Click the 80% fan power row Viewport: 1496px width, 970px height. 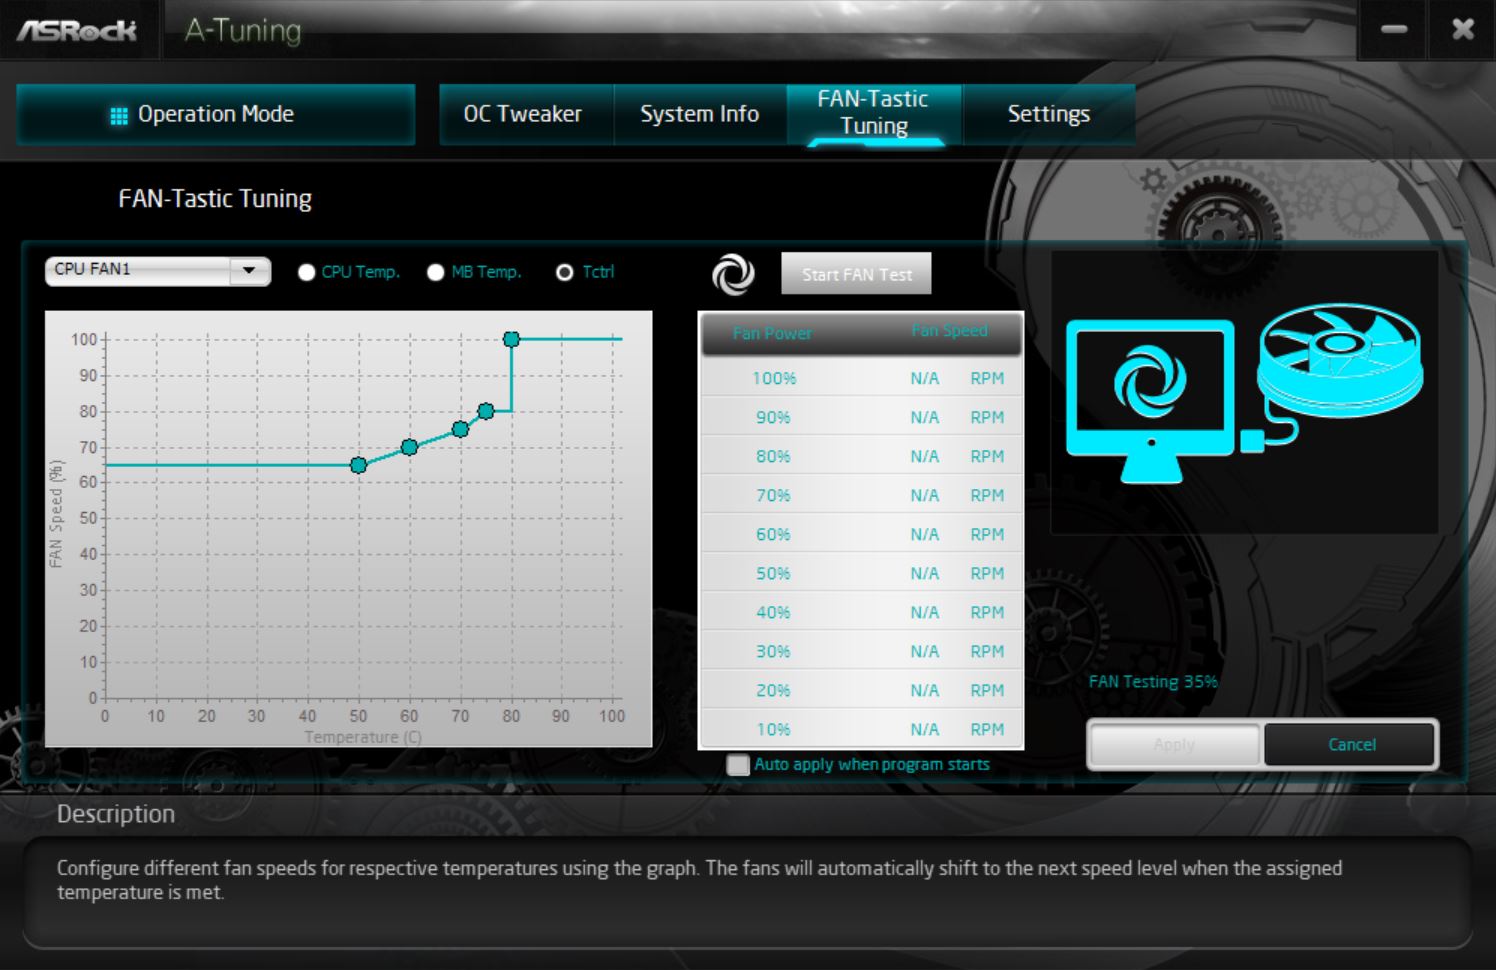click(861, 456)
